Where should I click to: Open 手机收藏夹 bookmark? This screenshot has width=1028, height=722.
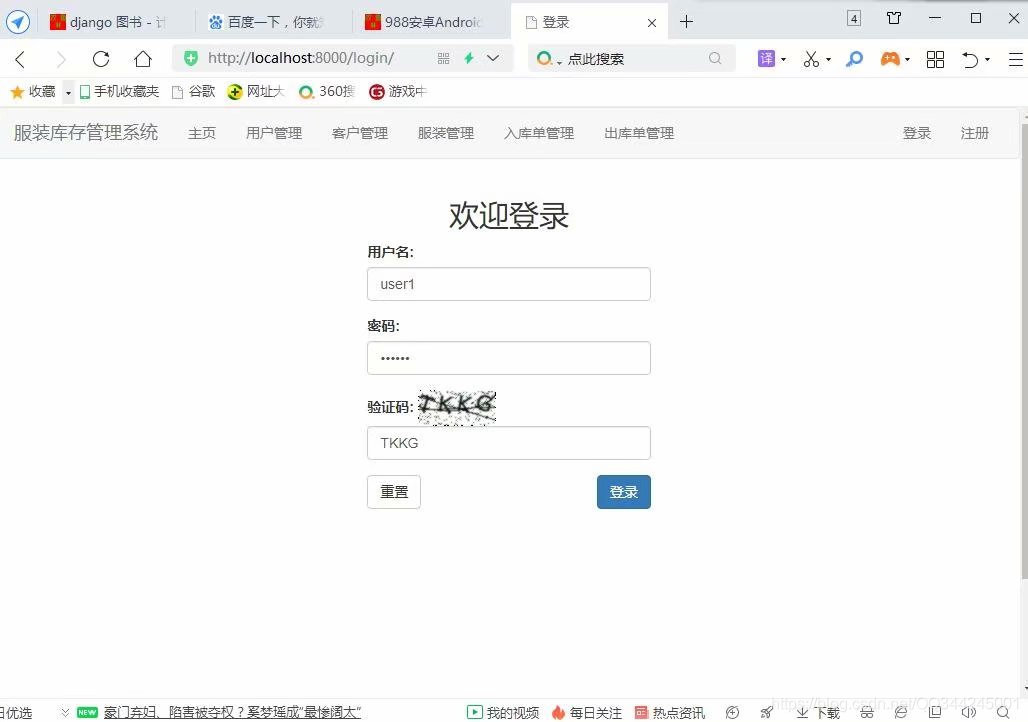click(119, 92)
